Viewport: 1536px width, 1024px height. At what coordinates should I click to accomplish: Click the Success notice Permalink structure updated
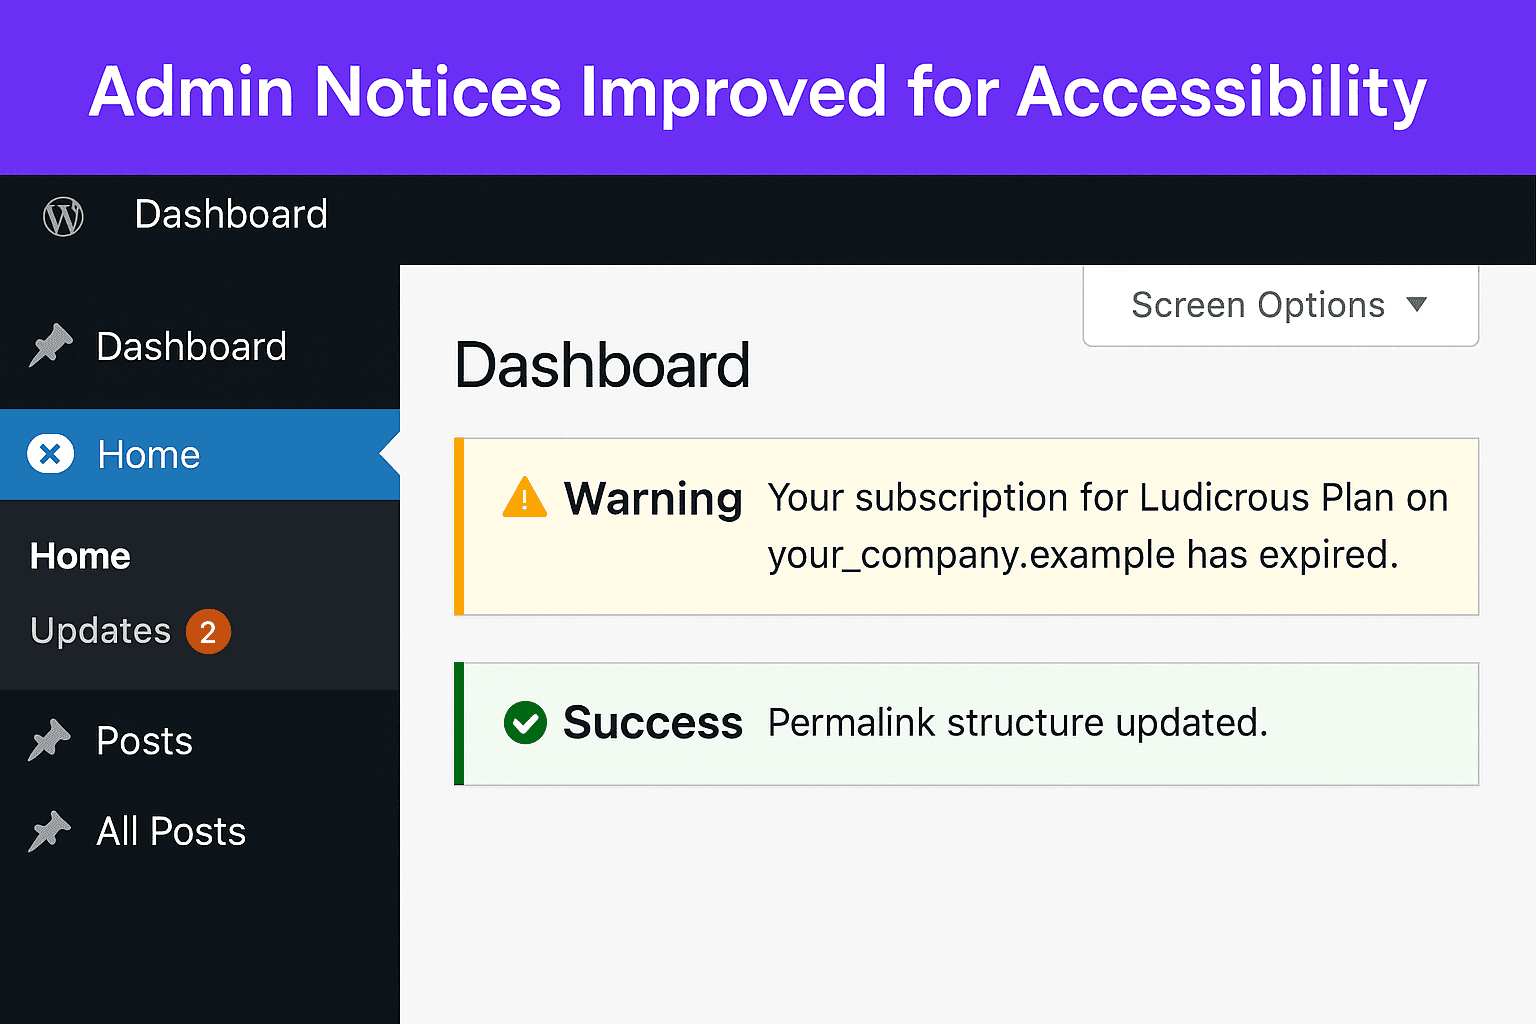pyautogui.click(x=966, y=723)
